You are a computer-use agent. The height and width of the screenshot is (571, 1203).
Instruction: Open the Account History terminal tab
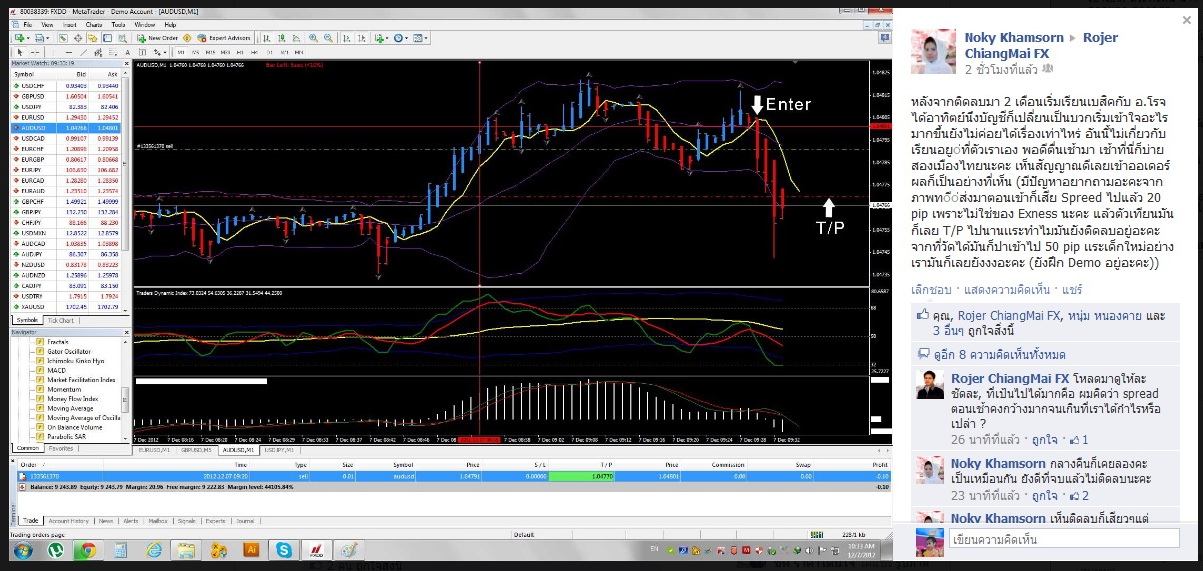67,521
